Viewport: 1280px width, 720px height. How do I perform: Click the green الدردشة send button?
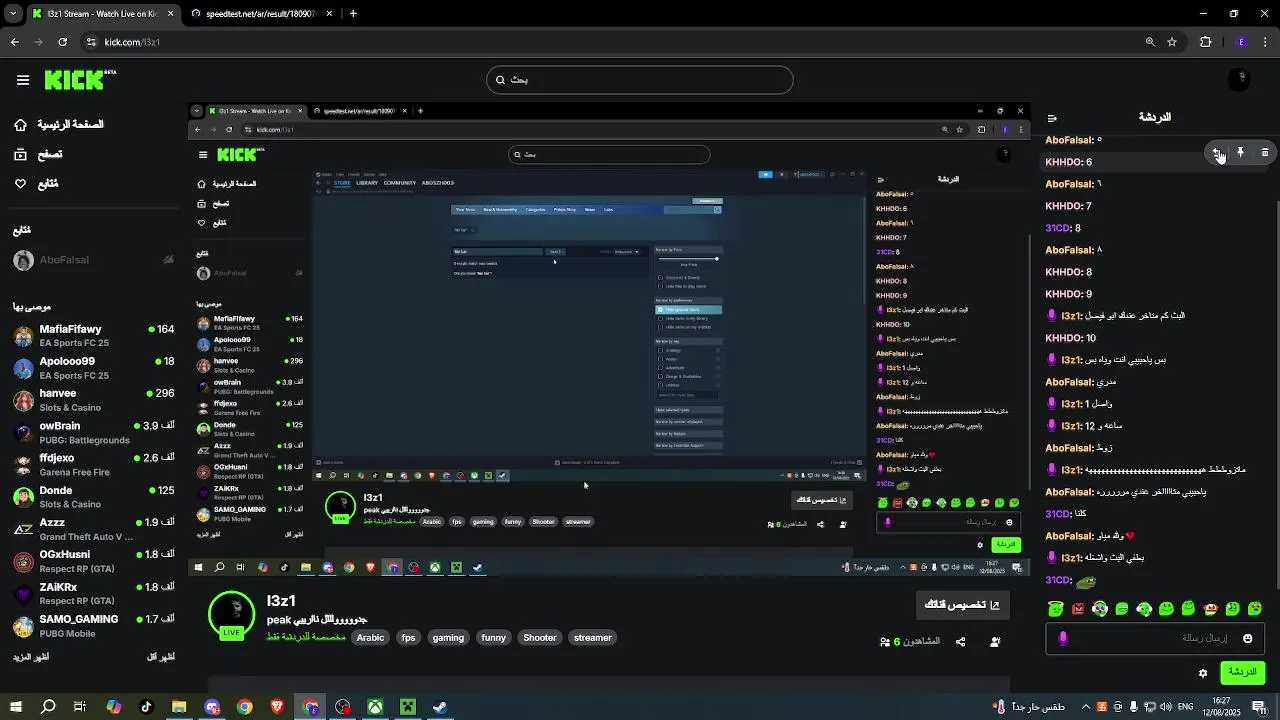pyautogui.click(x=1243, y=673)
